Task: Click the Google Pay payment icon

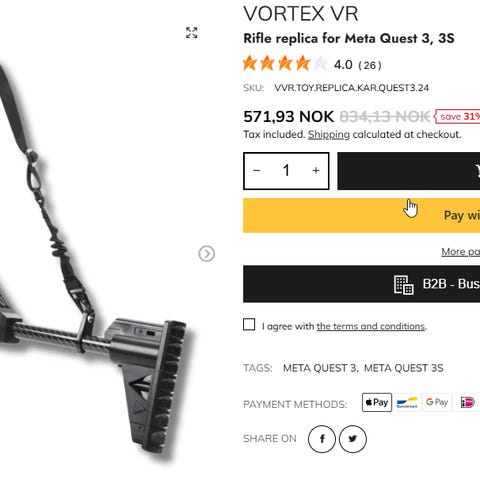Action: click(x=437, y=402)
